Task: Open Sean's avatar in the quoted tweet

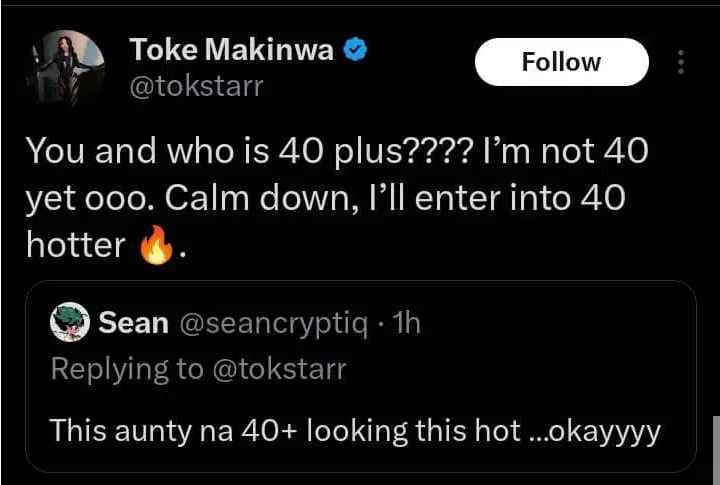Action: point(70,322)
